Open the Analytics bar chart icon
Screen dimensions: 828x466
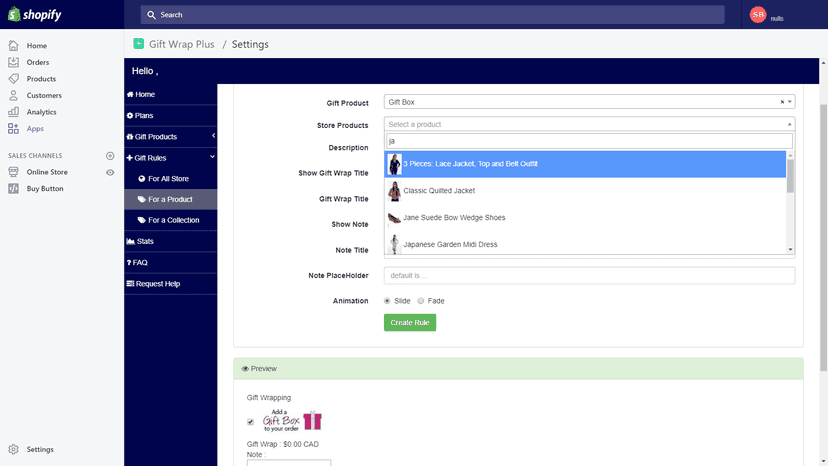[14, 112]
